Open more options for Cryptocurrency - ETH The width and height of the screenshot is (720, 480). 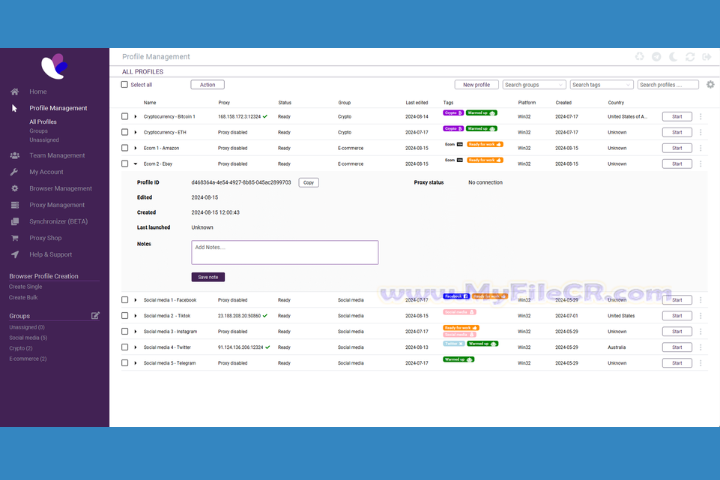point(701,132)
